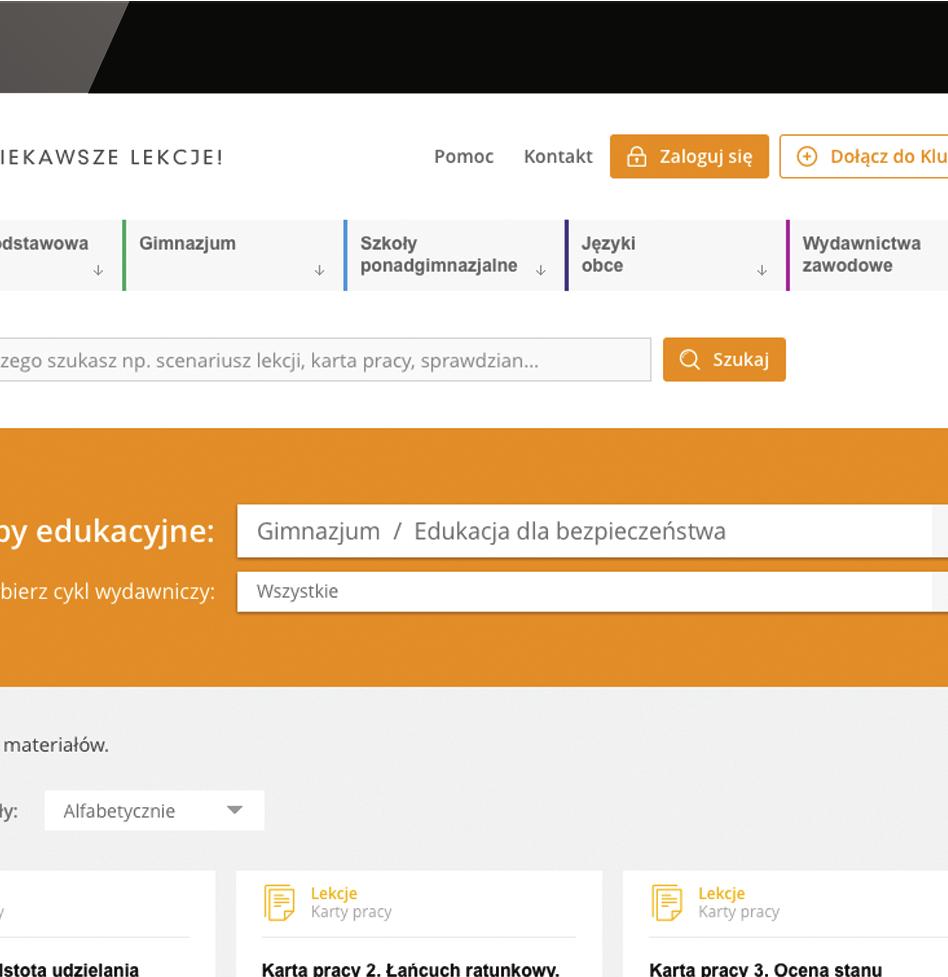Open the Gimnazjum / Edukacja dla bezpieczeństwa dropdown

pos(592,531)
